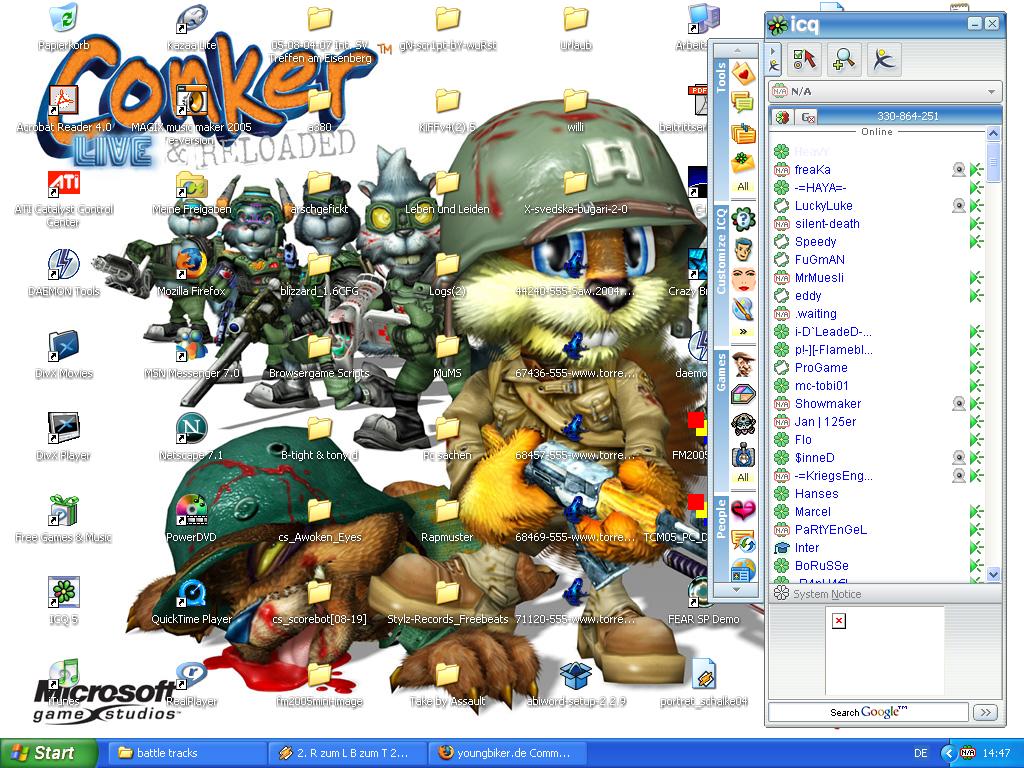Select contact "PaRtYEnGeL" in the list
1024x768 pixels.
pos(831,530)
